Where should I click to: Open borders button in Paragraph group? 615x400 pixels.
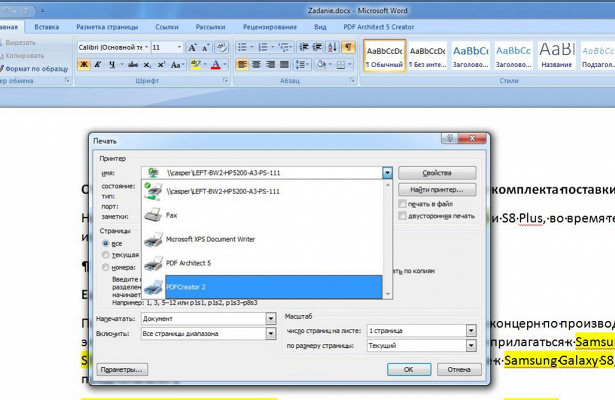tap(341, 64)
